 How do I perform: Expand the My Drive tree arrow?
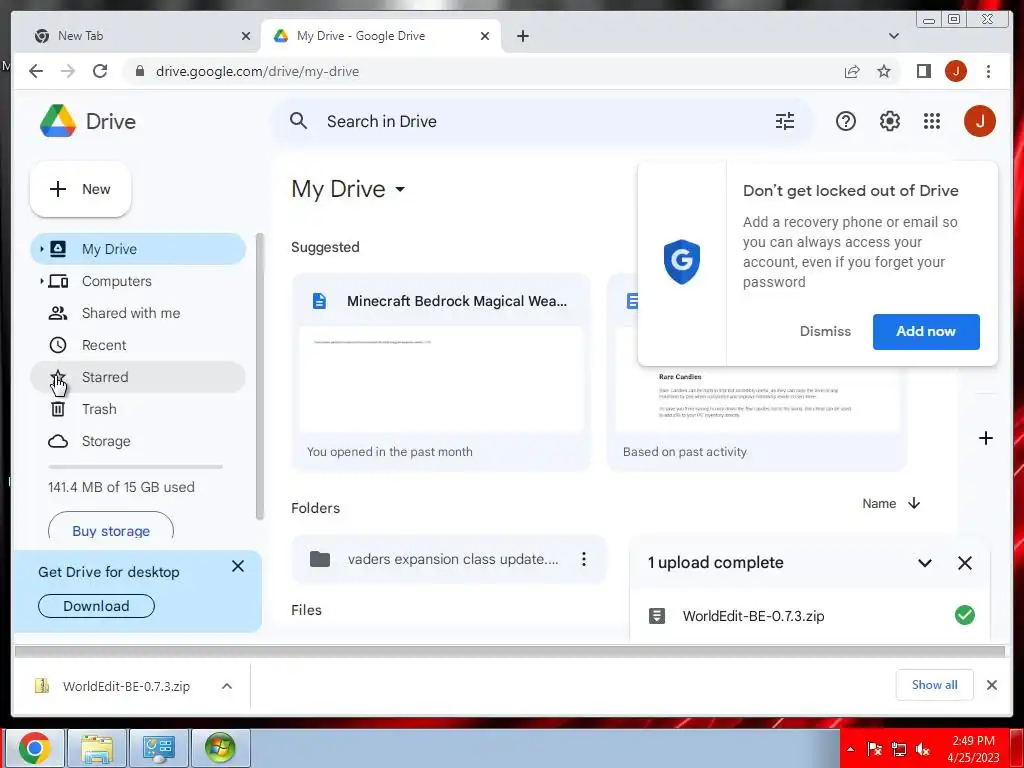(x=41, y=249)
